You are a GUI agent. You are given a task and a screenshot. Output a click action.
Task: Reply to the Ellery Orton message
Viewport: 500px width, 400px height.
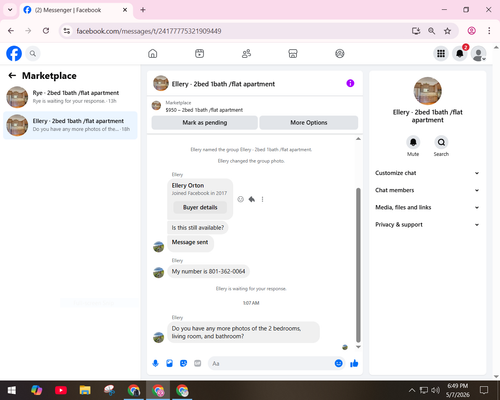point(252,199)
